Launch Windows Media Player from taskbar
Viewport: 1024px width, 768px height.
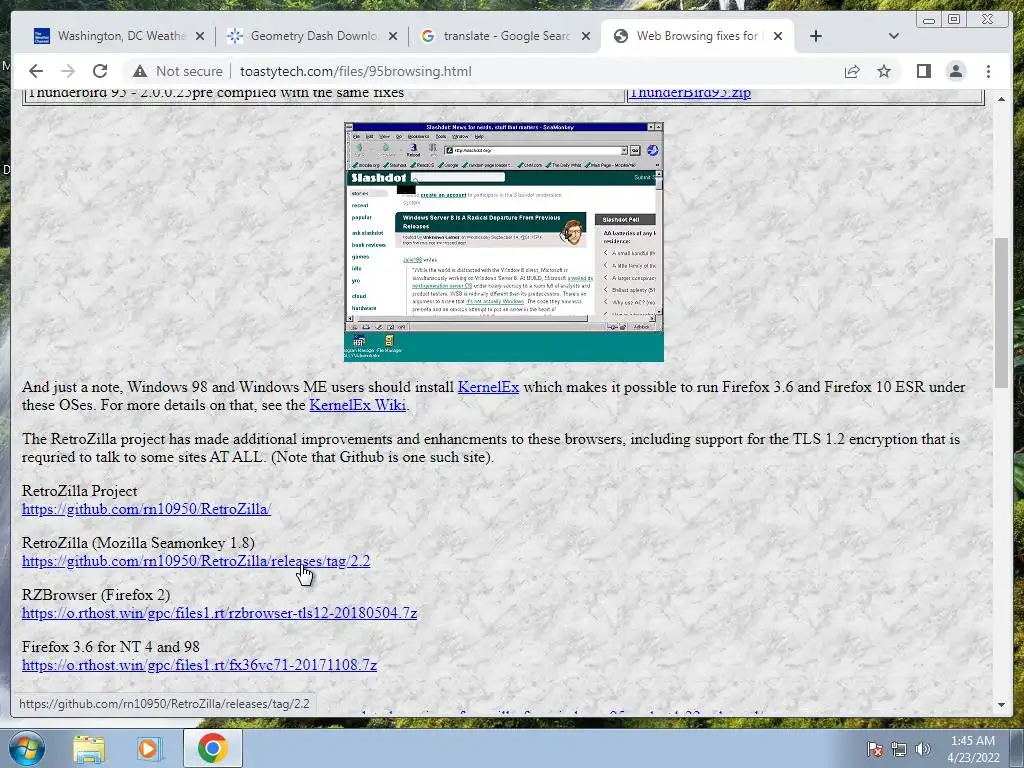pos(149,748)
